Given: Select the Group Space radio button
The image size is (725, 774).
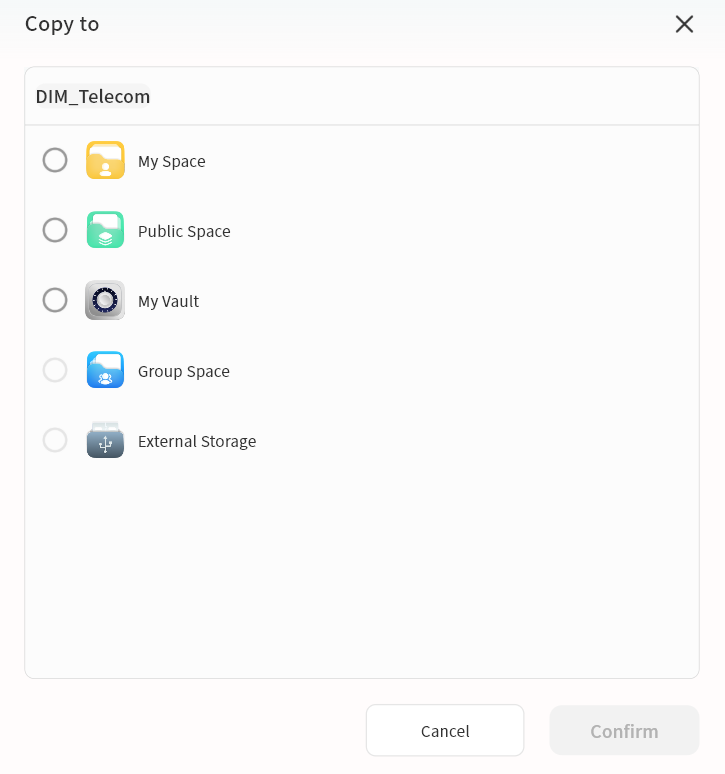Looking at the screenshot, I should [x=55, y=370].
